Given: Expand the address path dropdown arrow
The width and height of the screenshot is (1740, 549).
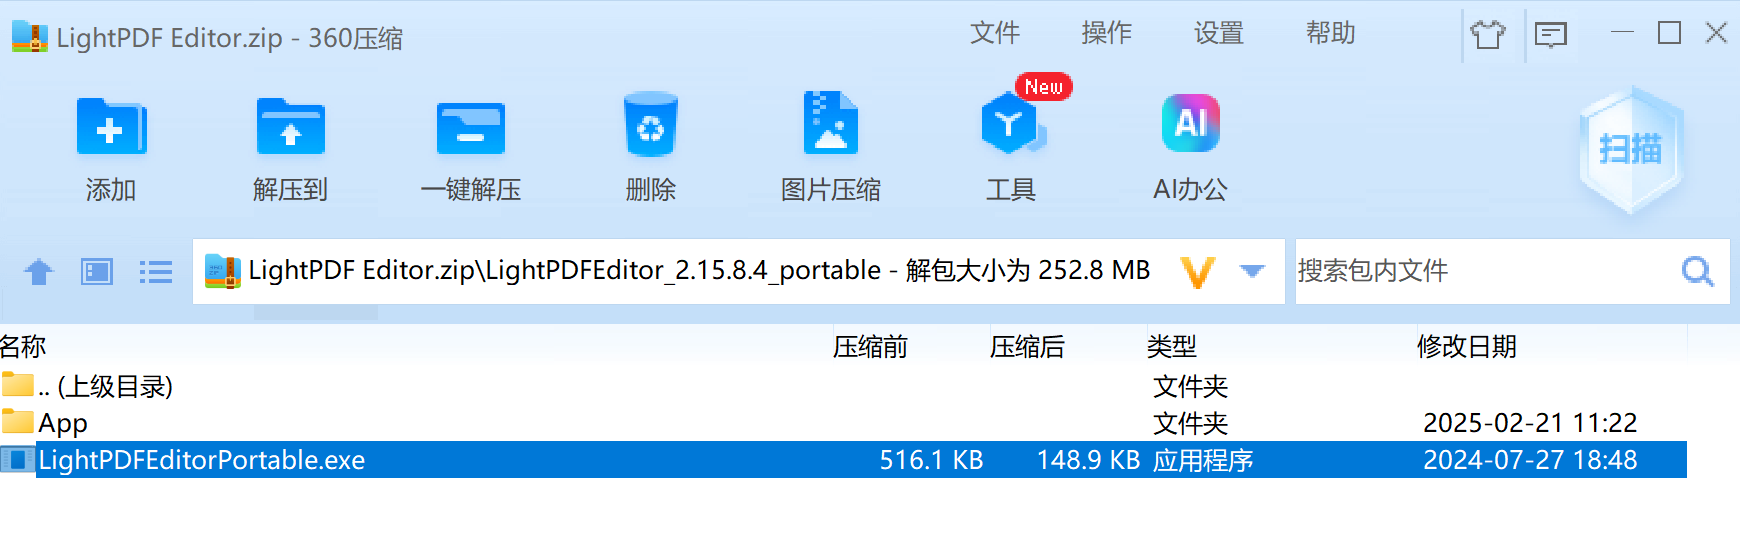Looking at the screenshot, I should pos(1252,271).
